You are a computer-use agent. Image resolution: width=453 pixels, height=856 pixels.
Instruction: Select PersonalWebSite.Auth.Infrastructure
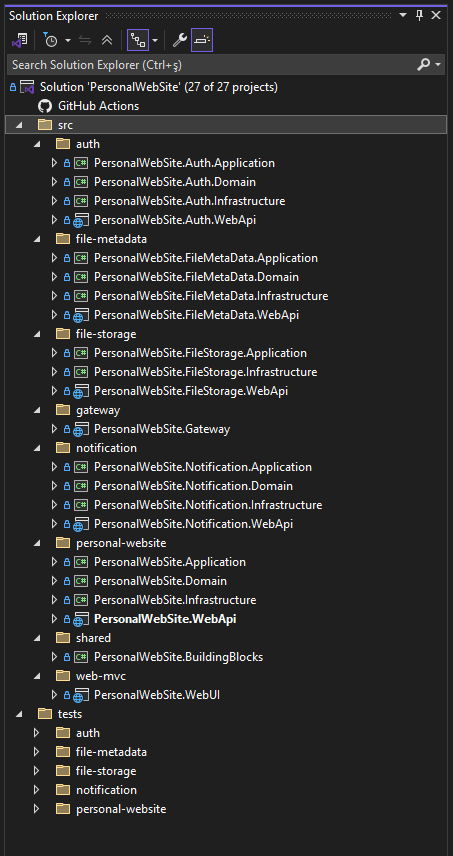(x=189, y=201)
